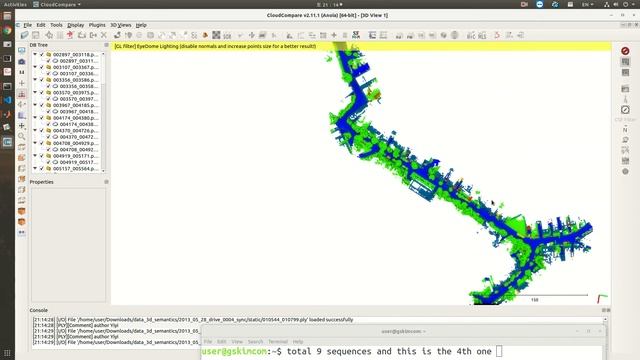This screenshot has width=640, height=360.
Task: Click the EN input language indicator
Action: [587, 4]
